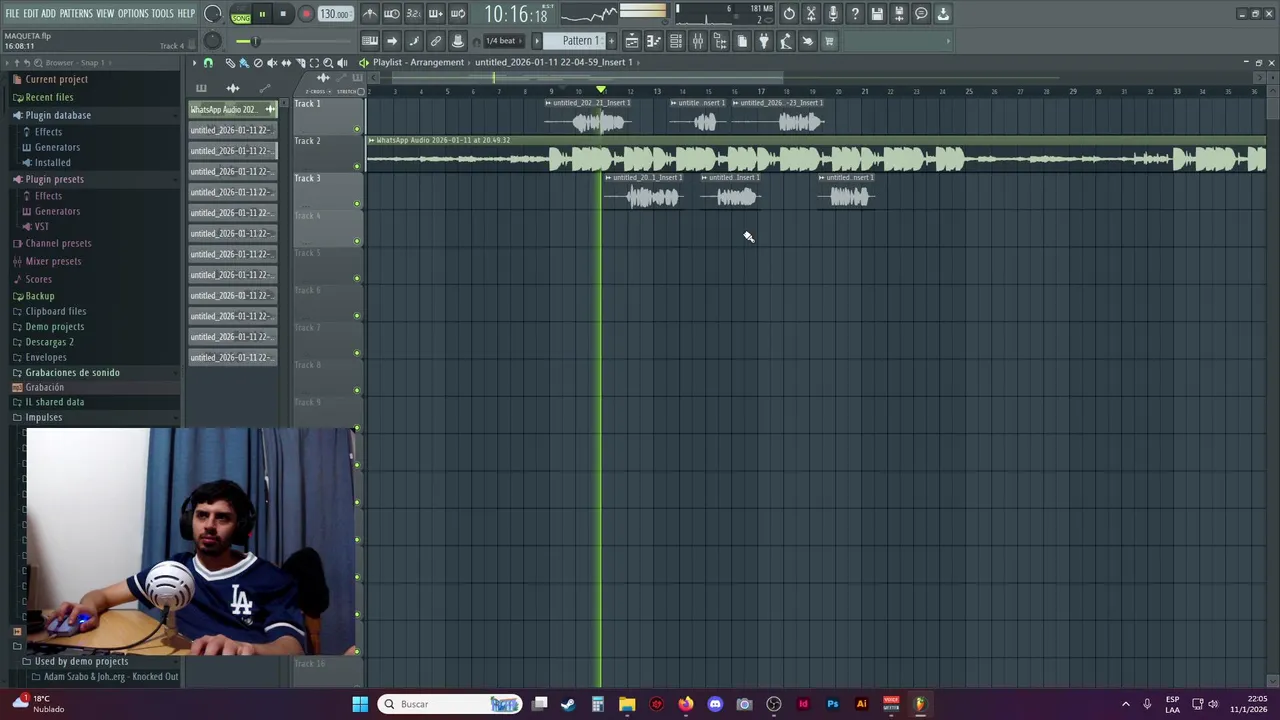The height and width of the screenshot is (720, 1280).
Task: Open the PATTERNS menu
Action: pos(76,14)
